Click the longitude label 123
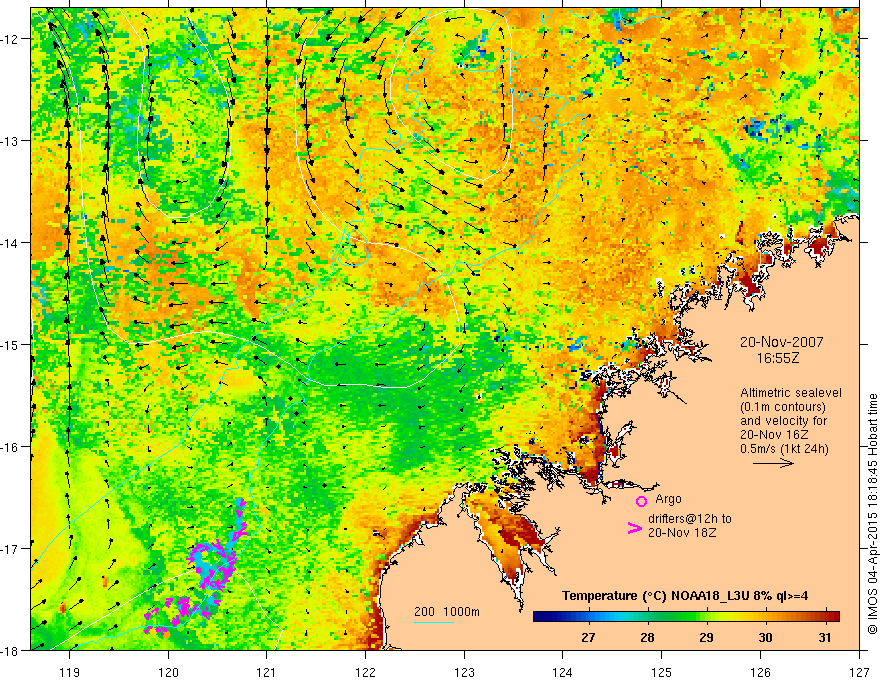This screenshot has width=880, height=680. tap(464, 672)
